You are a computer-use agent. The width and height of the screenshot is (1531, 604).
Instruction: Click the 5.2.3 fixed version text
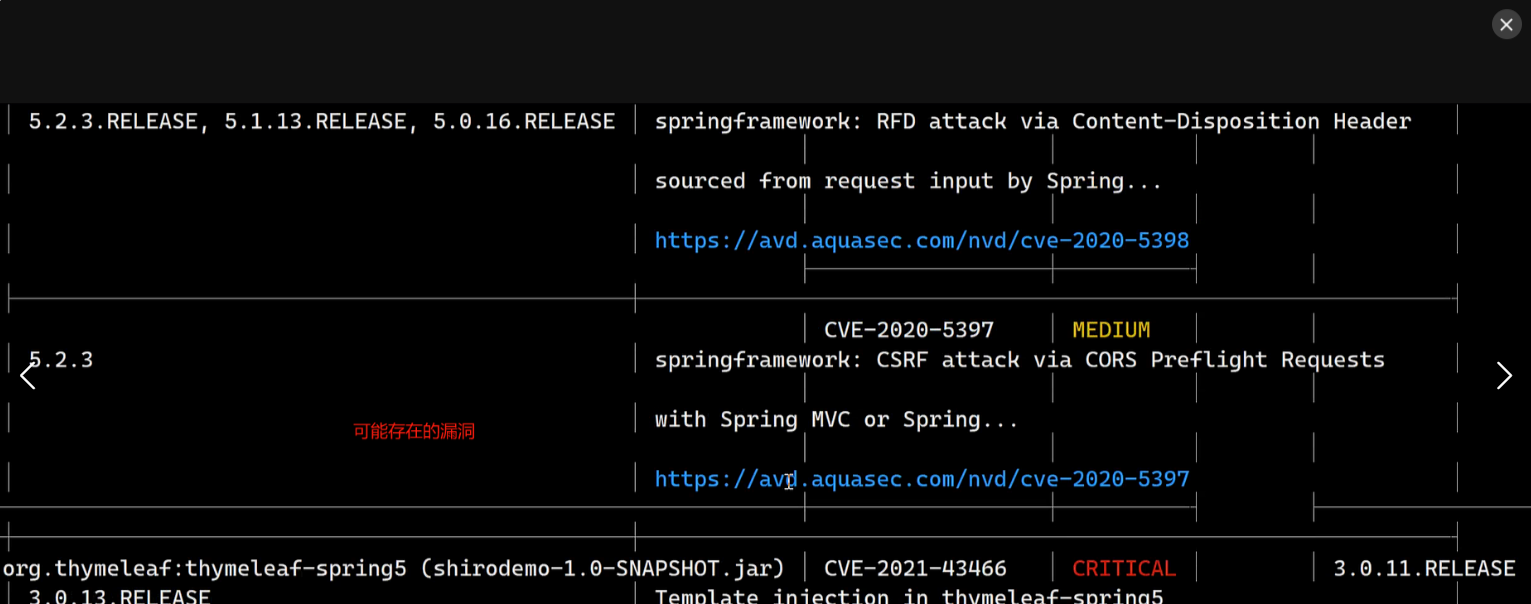60,360
